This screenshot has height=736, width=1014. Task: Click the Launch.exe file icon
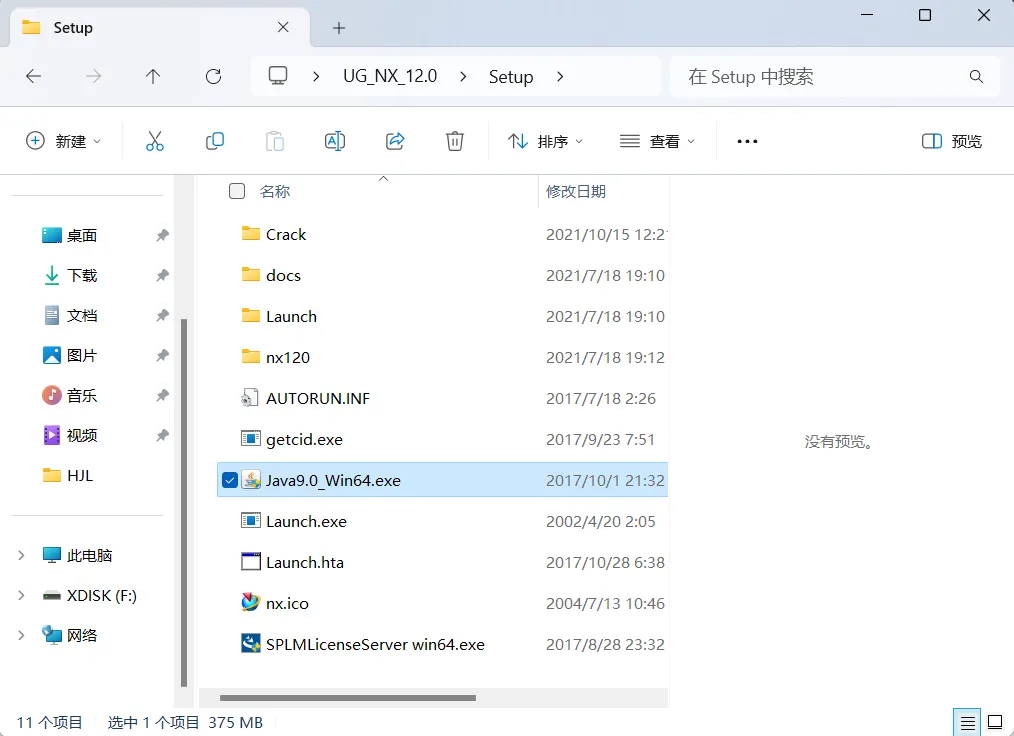point(251,521)
